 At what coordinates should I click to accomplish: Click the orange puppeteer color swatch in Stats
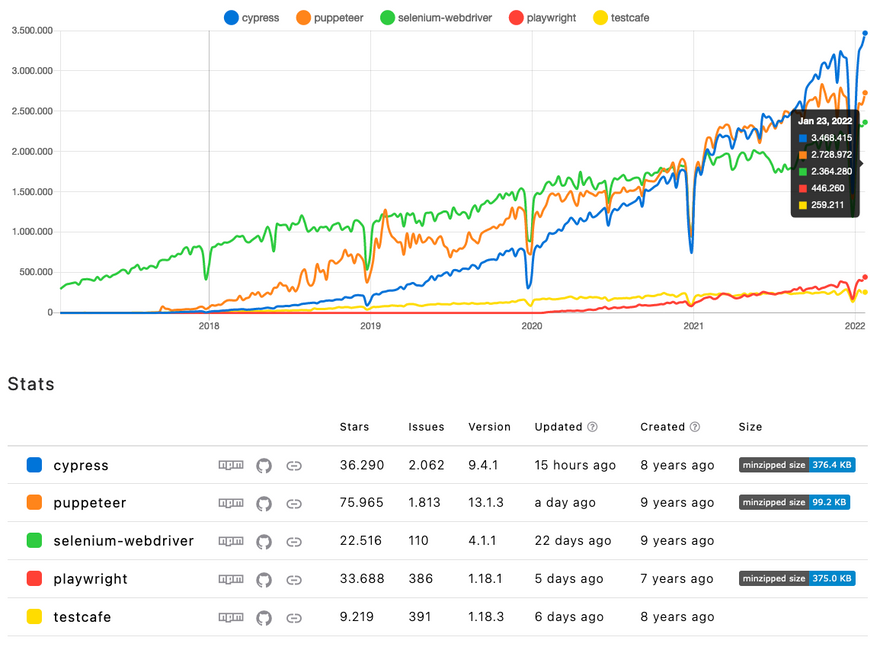coord(35,503)
